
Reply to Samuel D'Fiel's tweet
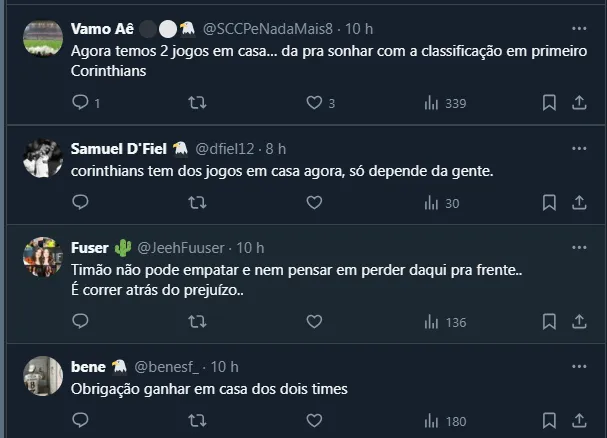point(81,203)
